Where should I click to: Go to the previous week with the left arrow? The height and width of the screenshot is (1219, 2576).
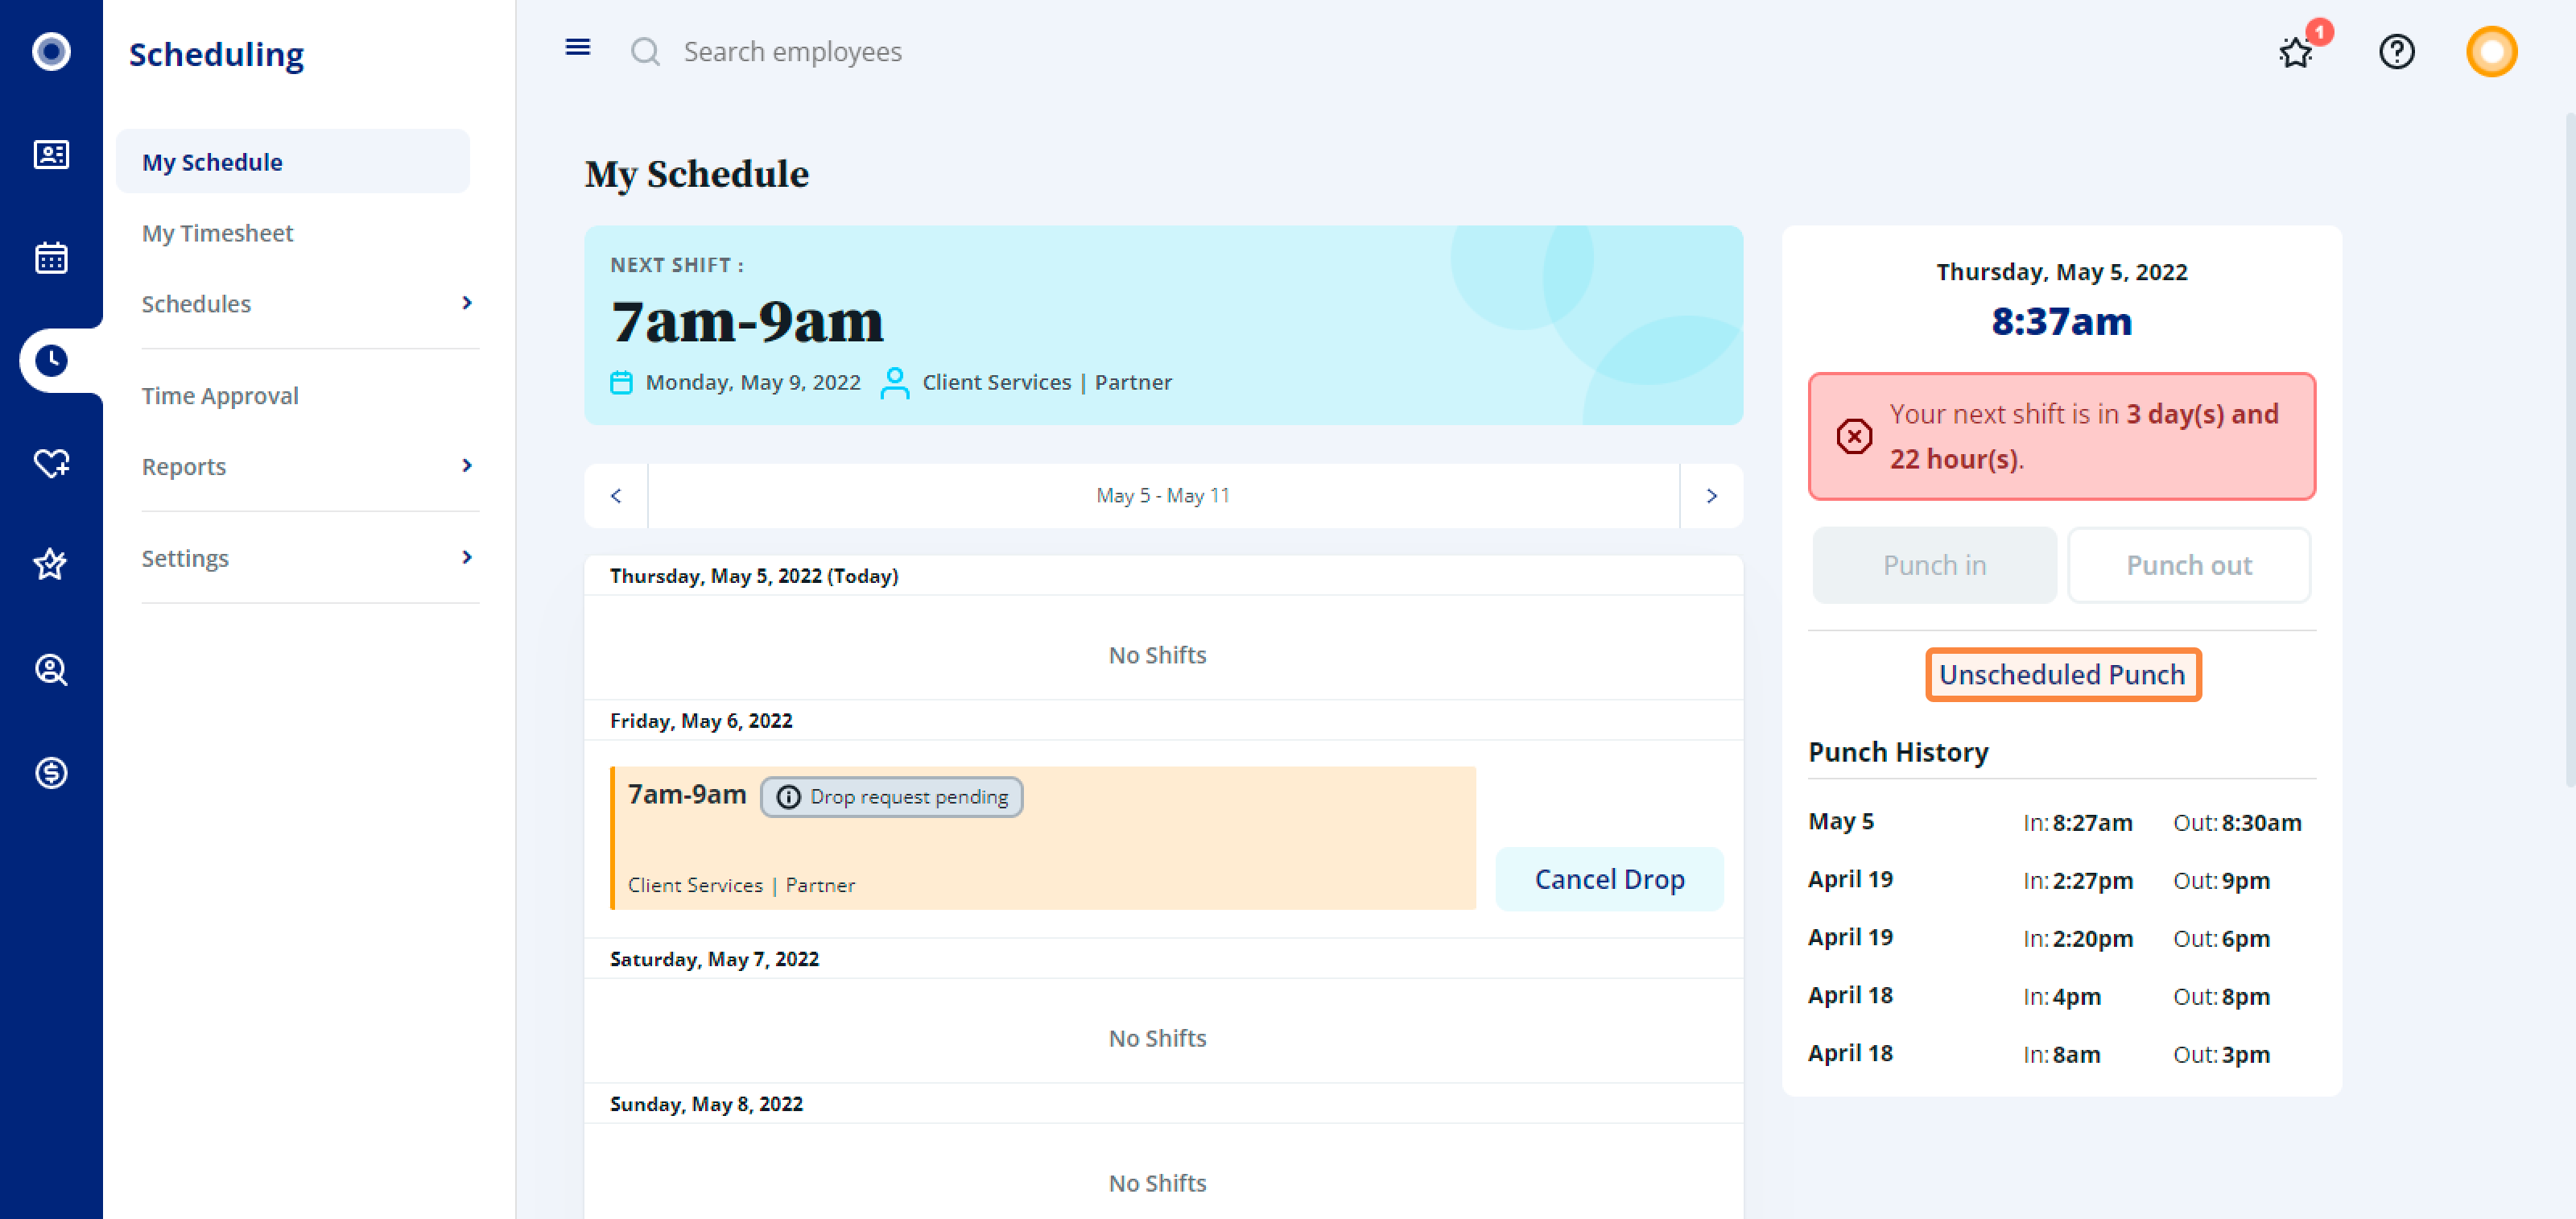pyautogui.click(x=617, y=496)
